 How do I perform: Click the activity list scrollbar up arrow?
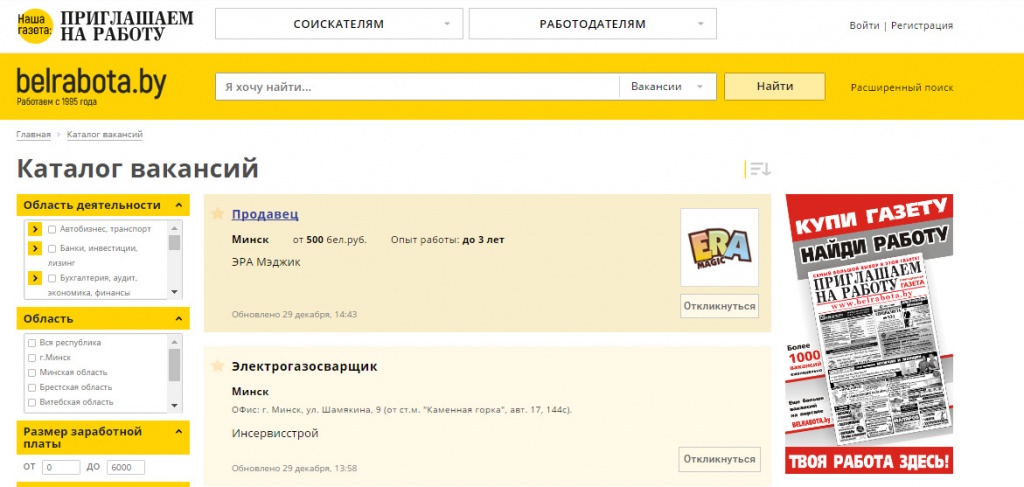174,228
